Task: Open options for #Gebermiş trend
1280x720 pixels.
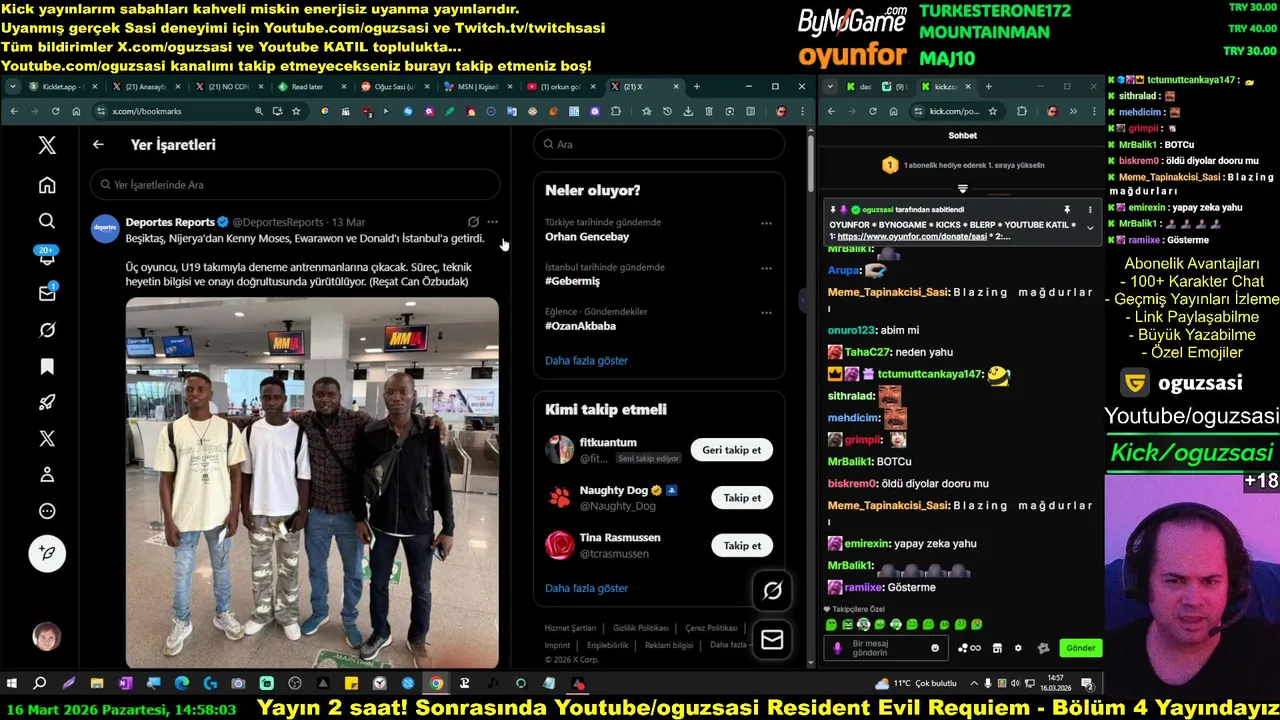Action: (766, 269)
